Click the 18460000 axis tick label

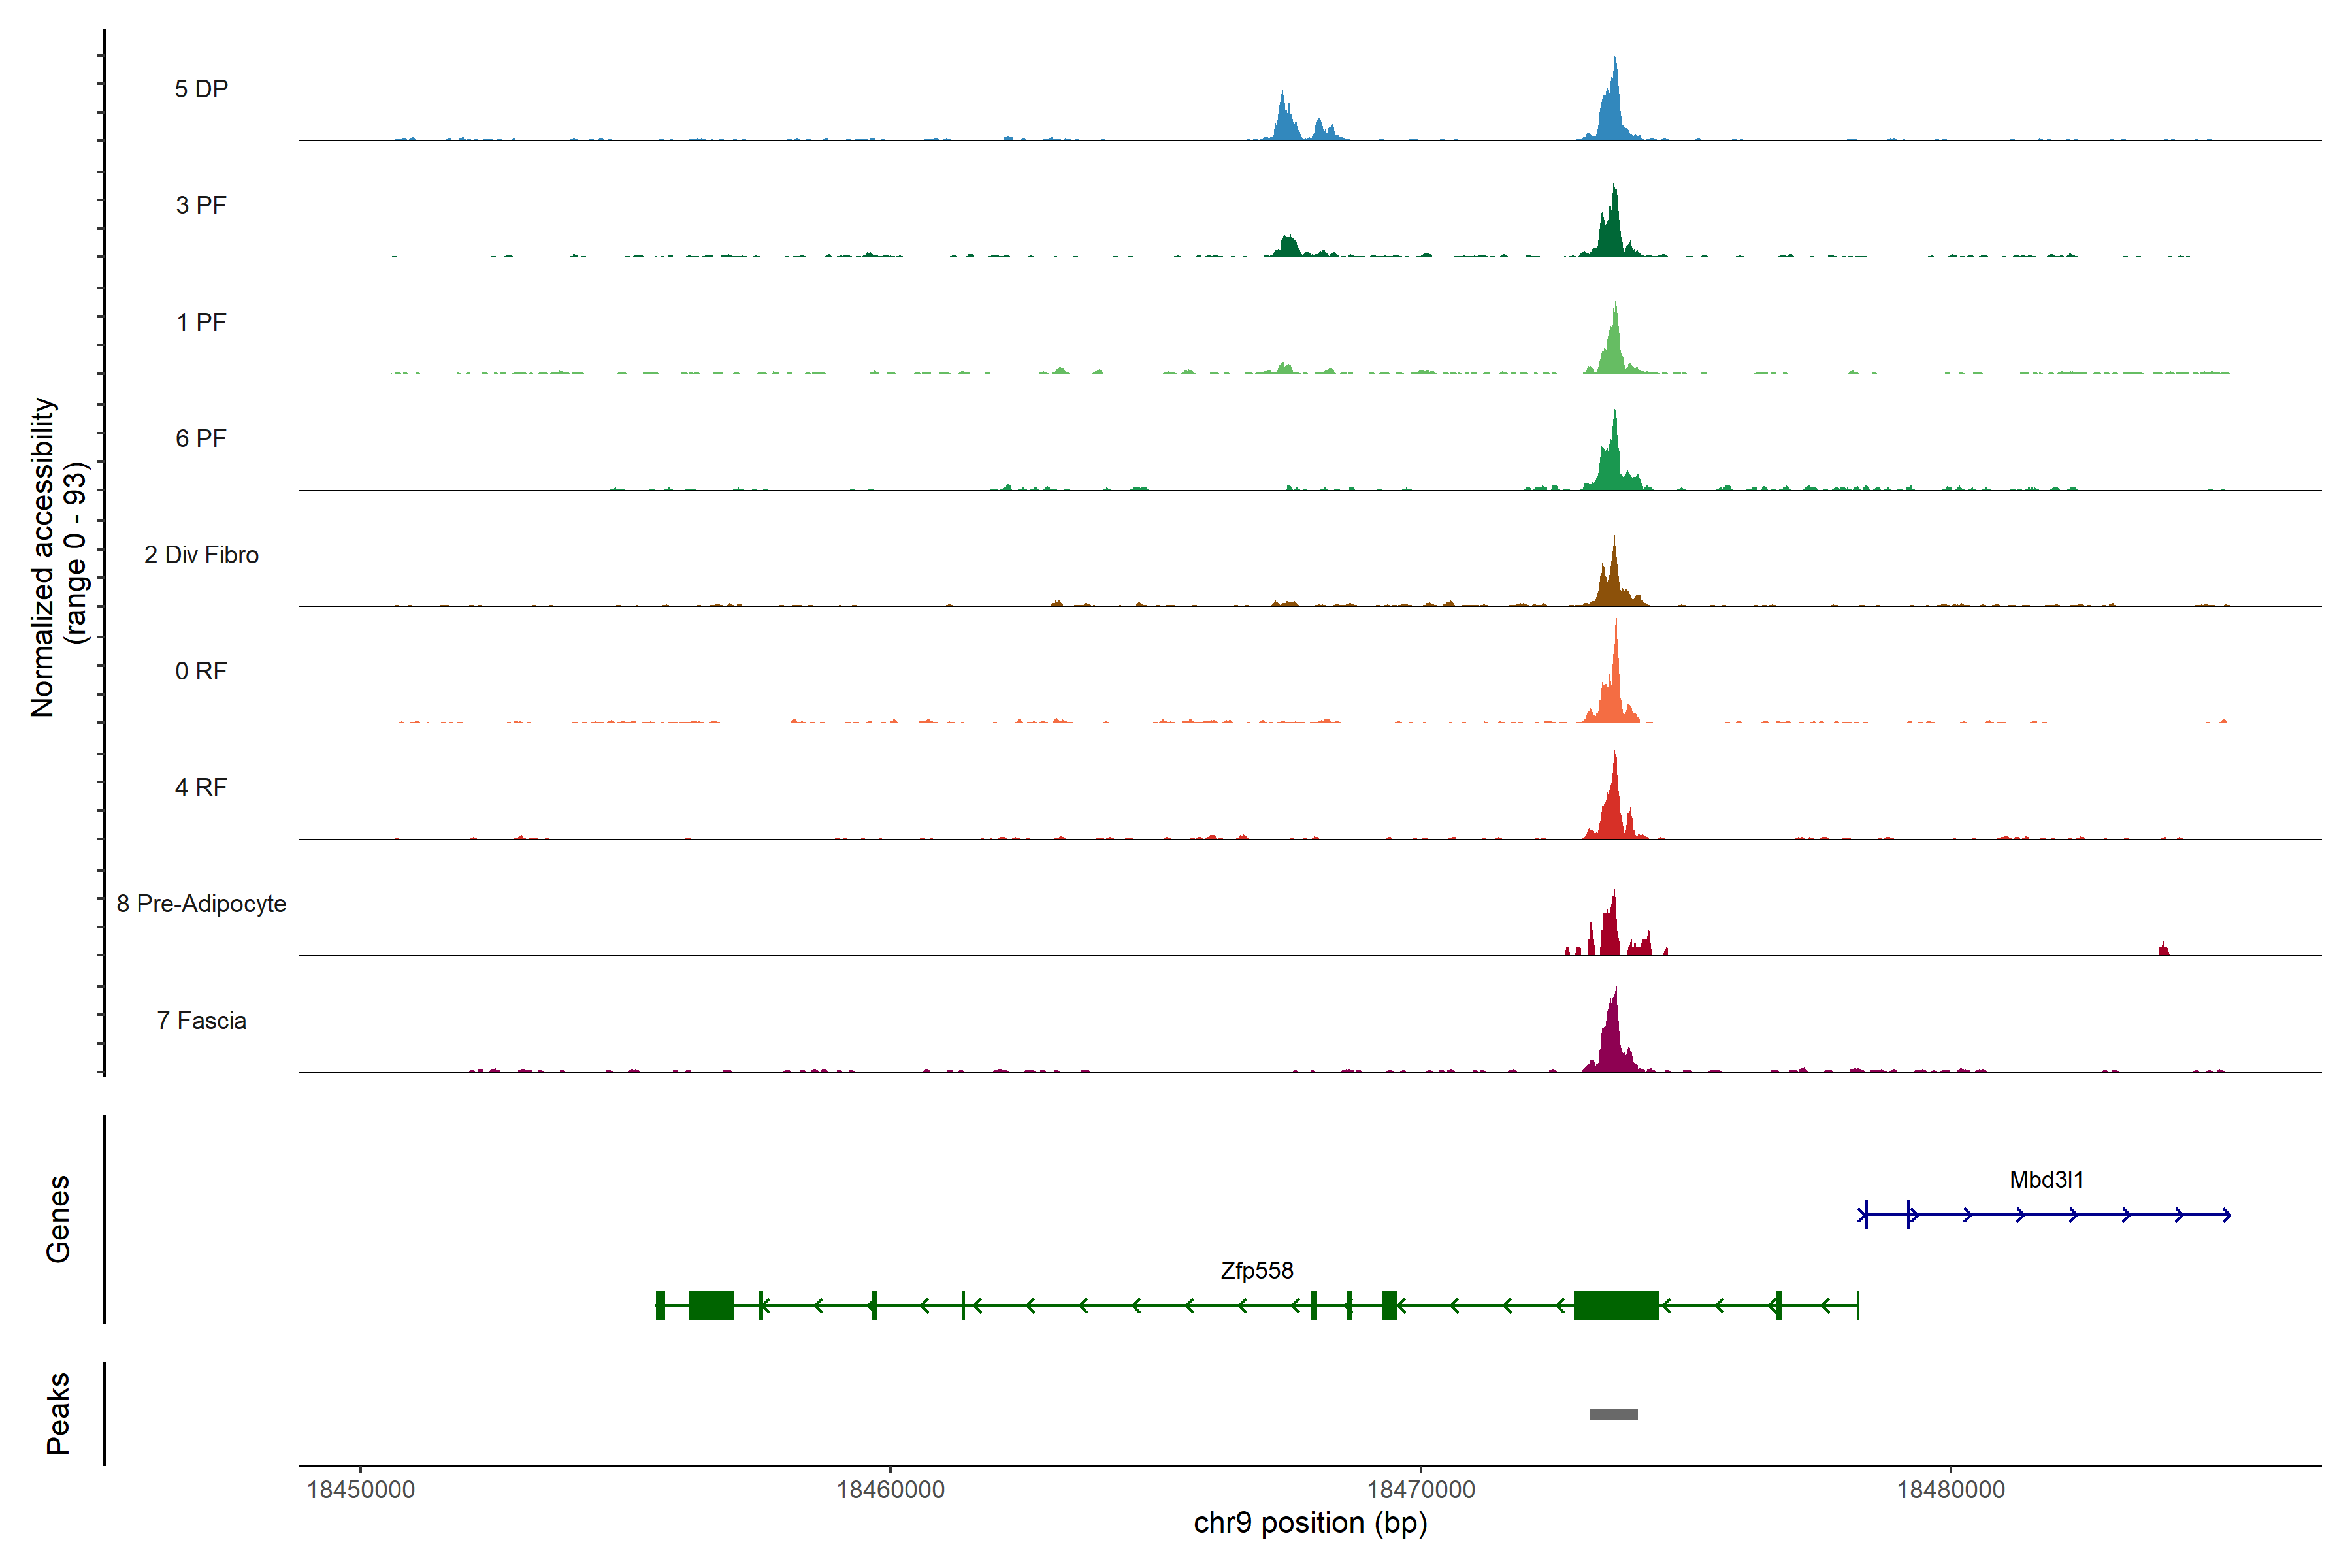point(890,1490)
